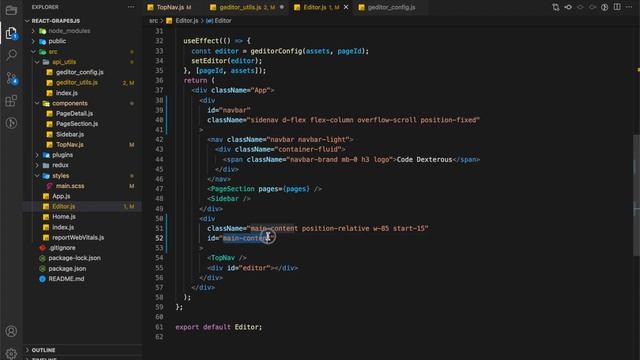Screen dimensions: 640x360
Task: Click 'export default Editor;' code line
Action: pyautogui.click(x=219, y=327)
